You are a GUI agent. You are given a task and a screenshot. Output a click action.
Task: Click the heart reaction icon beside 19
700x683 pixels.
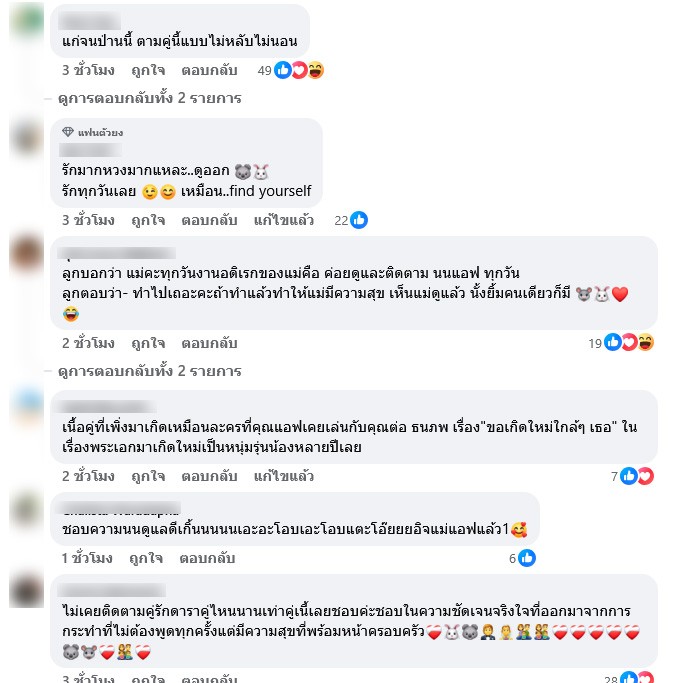point(629,342)
